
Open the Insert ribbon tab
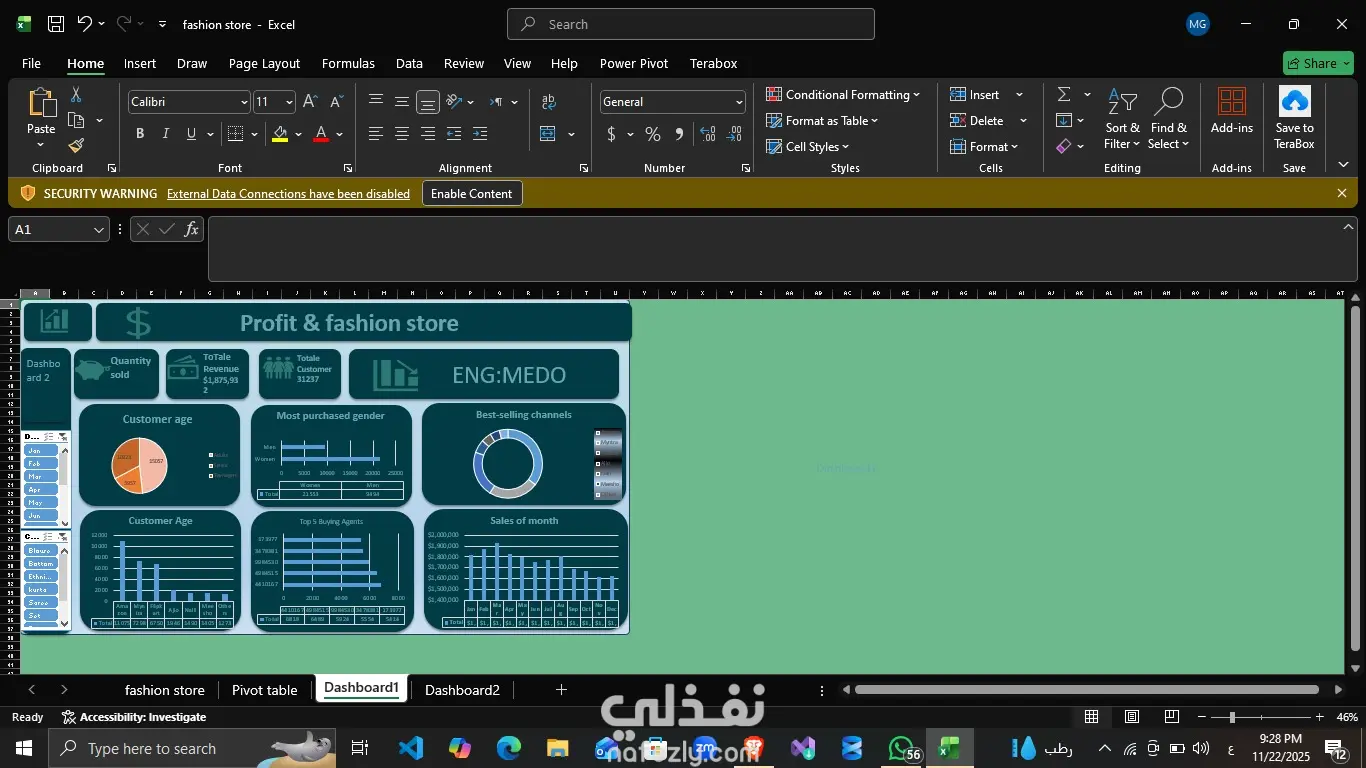pos(140,63)
